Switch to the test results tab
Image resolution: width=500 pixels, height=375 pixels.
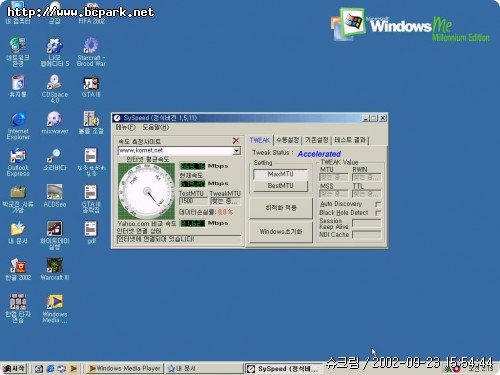(350, 140)
